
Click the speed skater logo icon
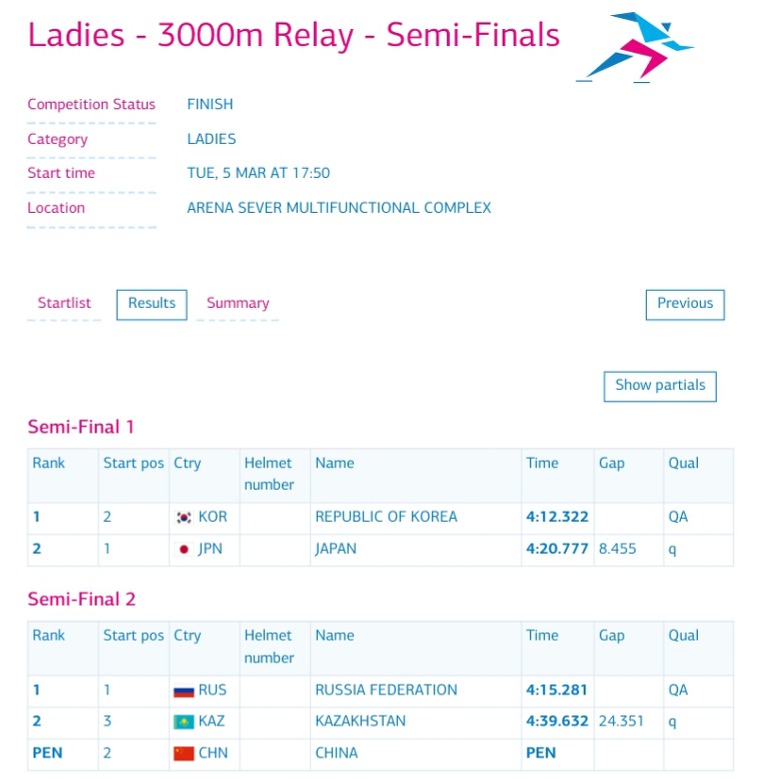click(635, 47)
